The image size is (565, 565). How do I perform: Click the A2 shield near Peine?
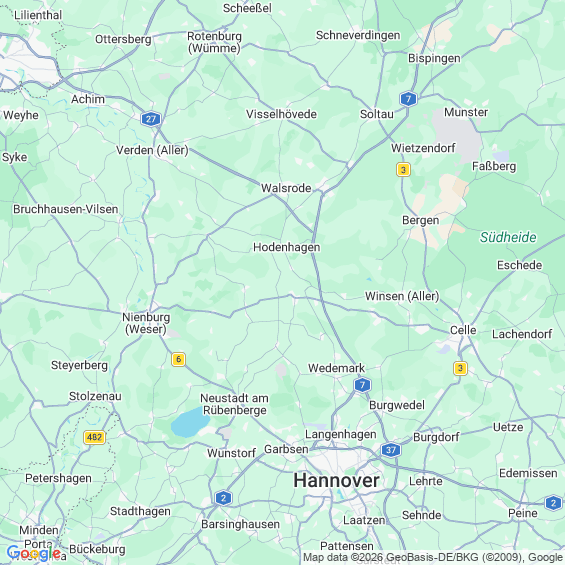pos(553,503)
